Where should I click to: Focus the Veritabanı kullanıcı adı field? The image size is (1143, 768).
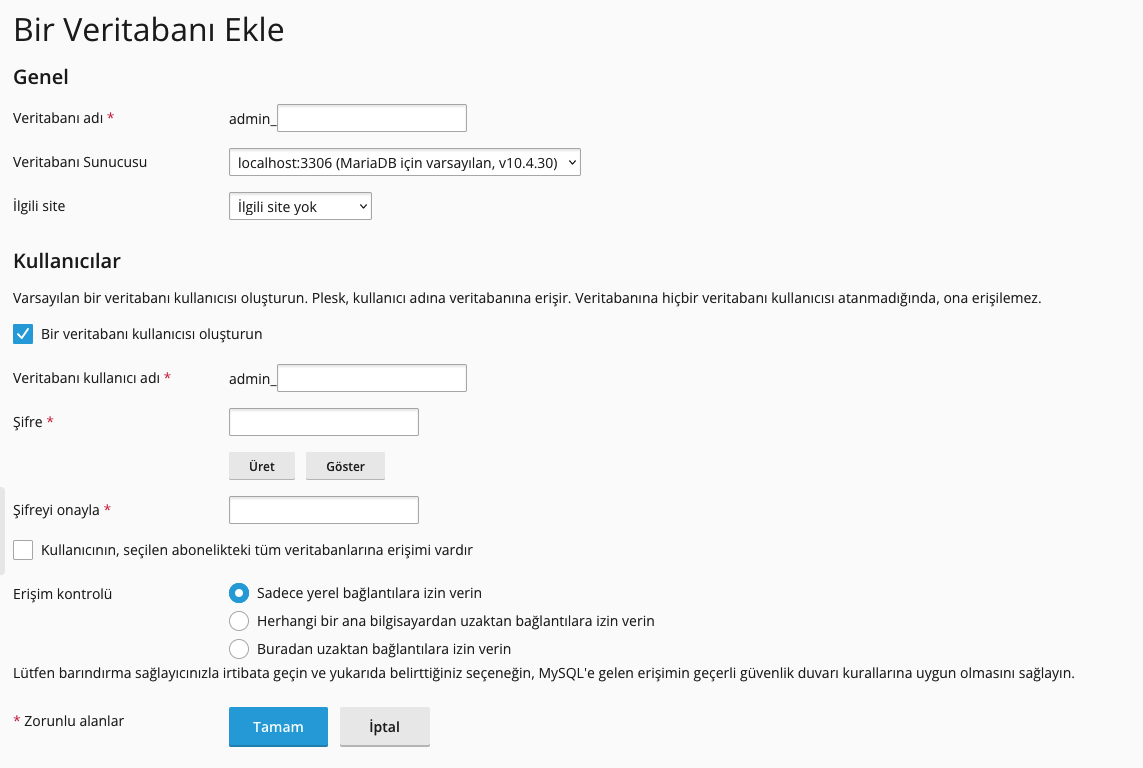[x=372, y=378]
